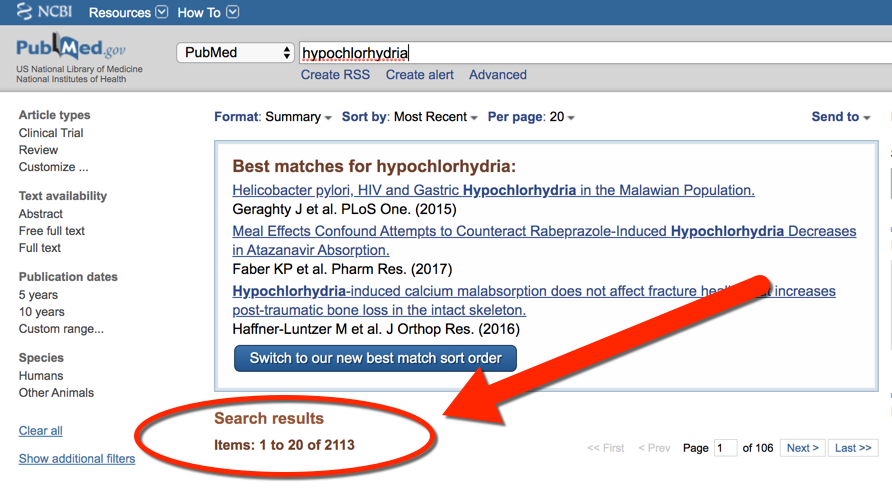Click the NCBI logo in header
This screenshot has width=892, height=491.
[44, 11]
